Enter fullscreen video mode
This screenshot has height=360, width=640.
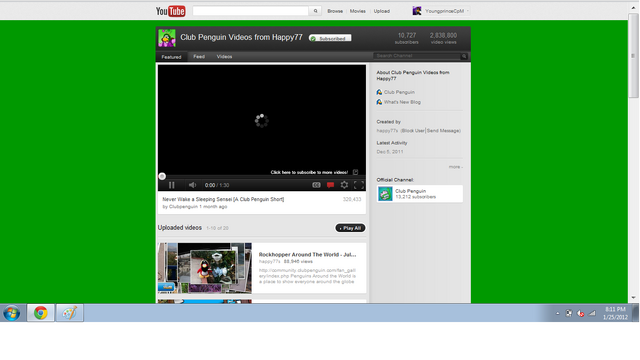coord(359,185)
